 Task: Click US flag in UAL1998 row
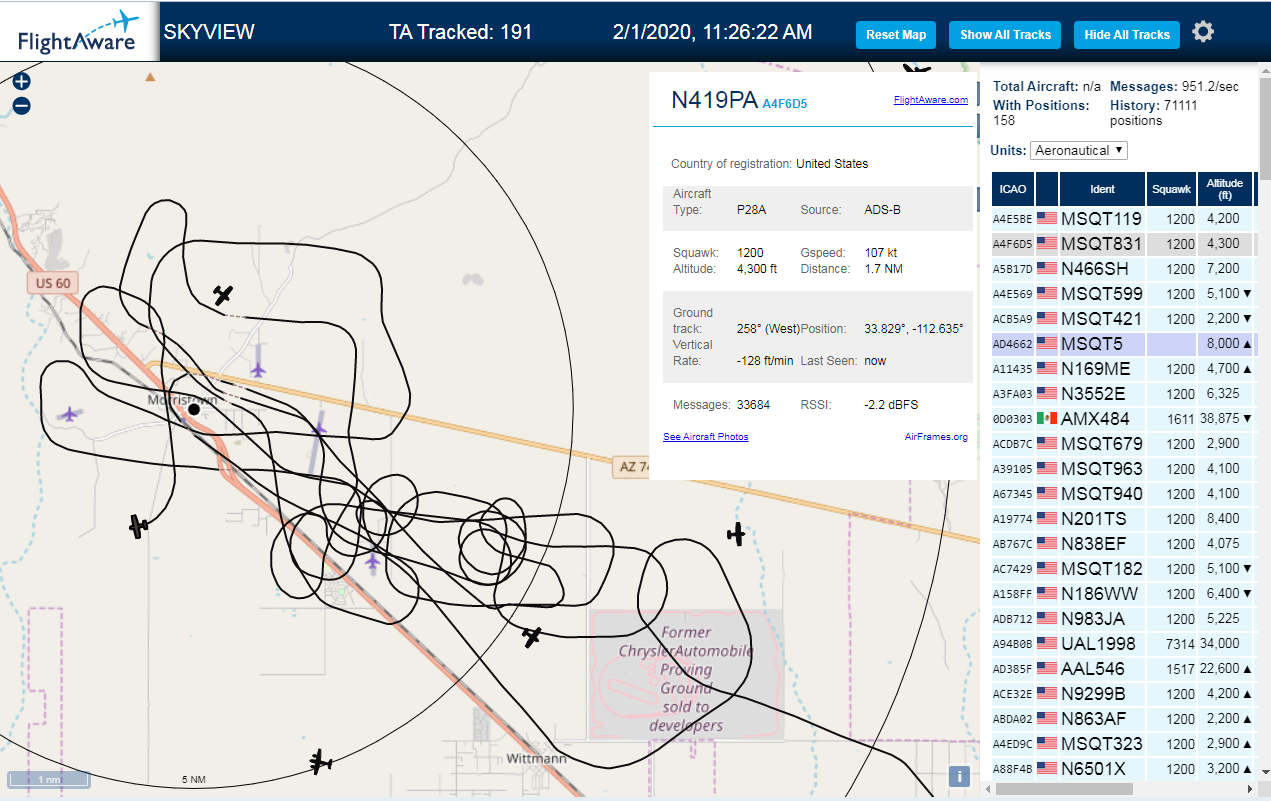1047,643
